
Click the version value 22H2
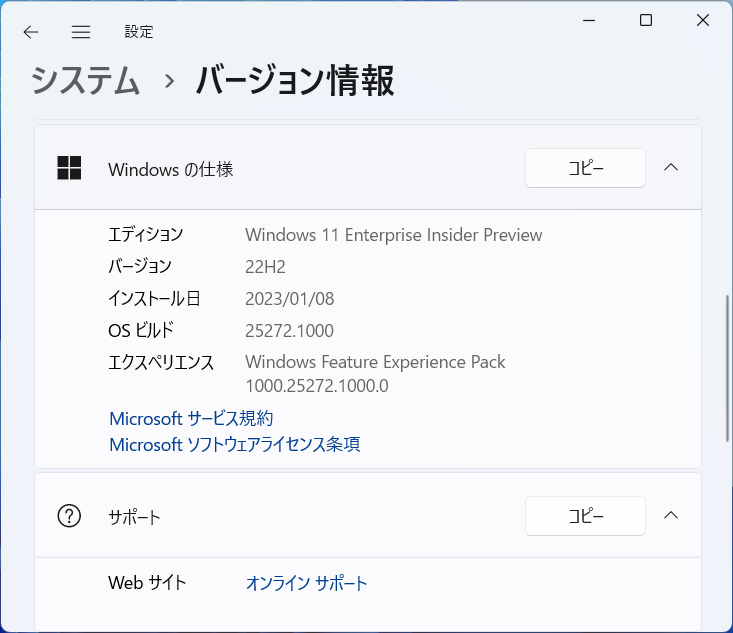point(265,266)
